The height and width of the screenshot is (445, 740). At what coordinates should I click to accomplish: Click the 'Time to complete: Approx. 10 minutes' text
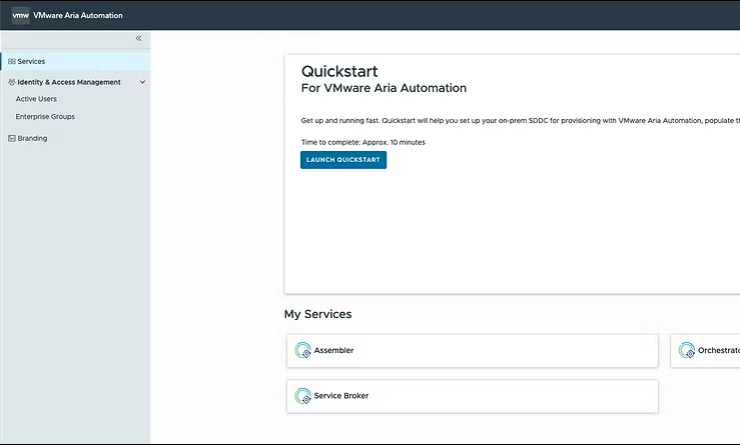(363, 142)
